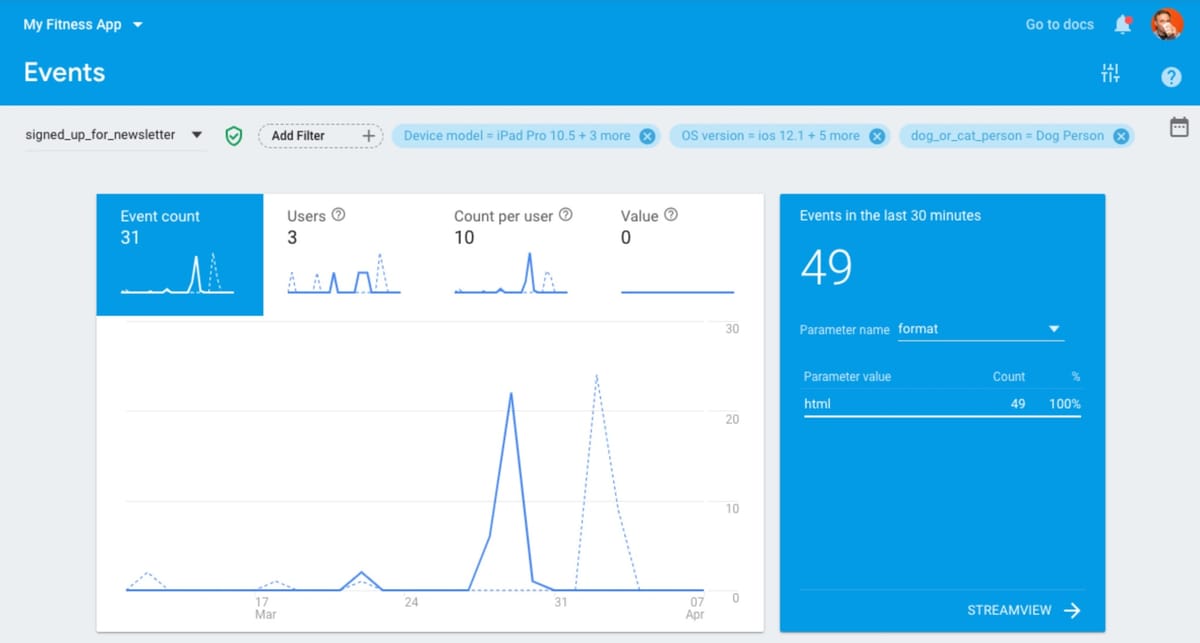1200x643 pixels.
Task: Click Events in the last 30 minutes heading
Action: pos(890,215)
